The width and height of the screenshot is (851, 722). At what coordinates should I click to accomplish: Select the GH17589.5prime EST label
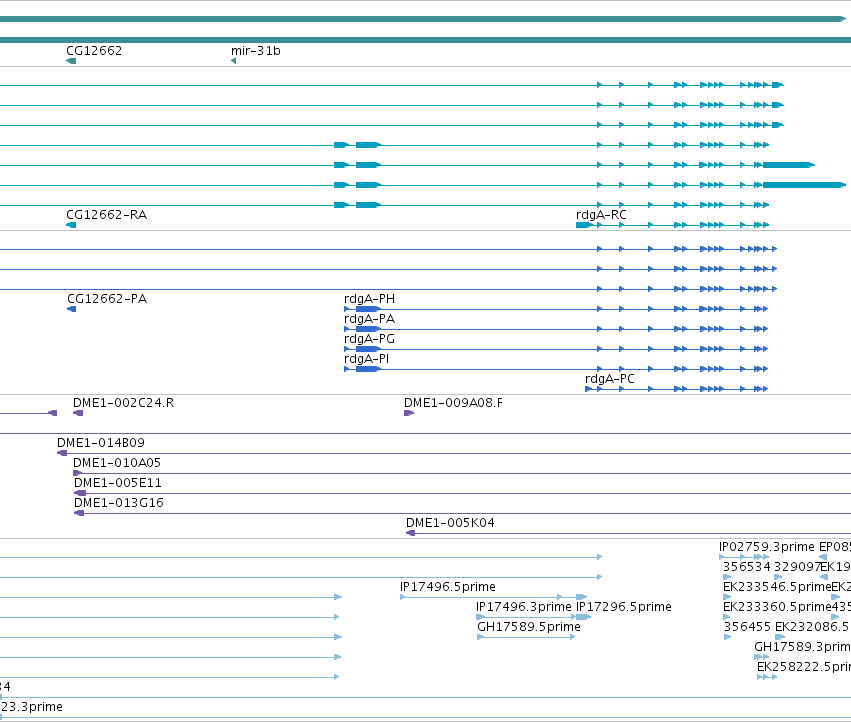[529, 627]
